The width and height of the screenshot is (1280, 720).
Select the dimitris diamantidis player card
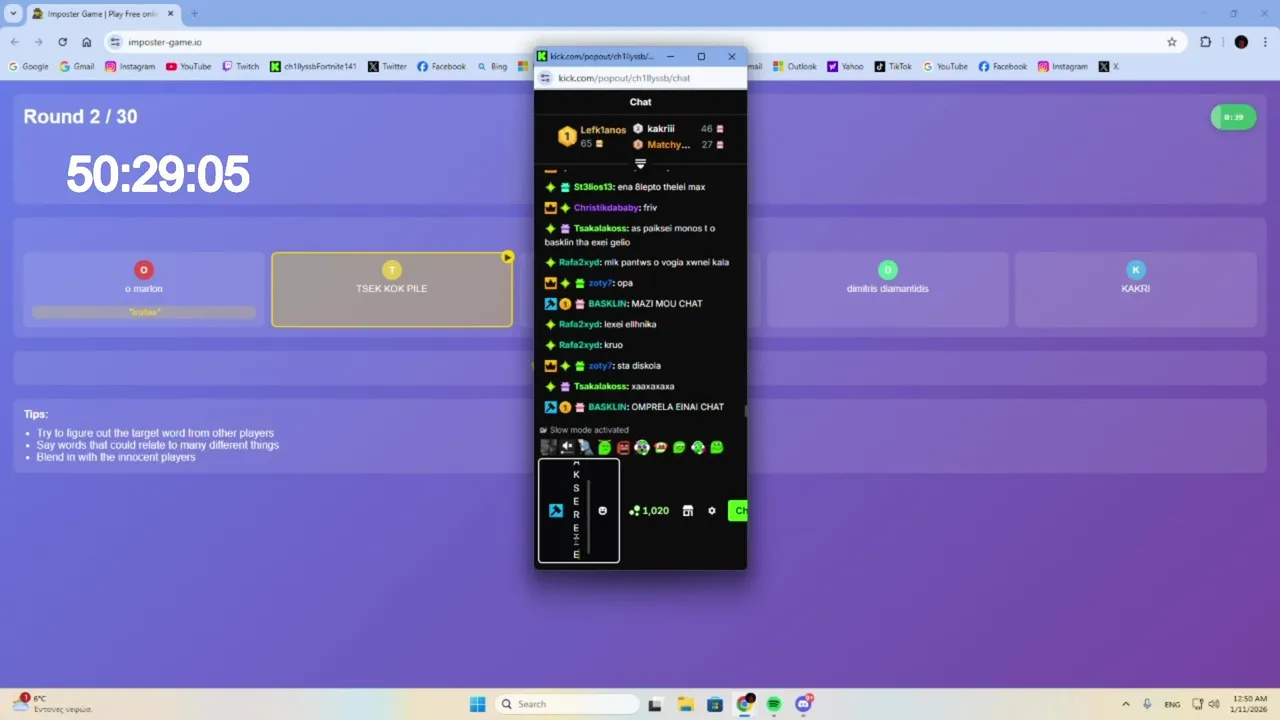point(887,289)
